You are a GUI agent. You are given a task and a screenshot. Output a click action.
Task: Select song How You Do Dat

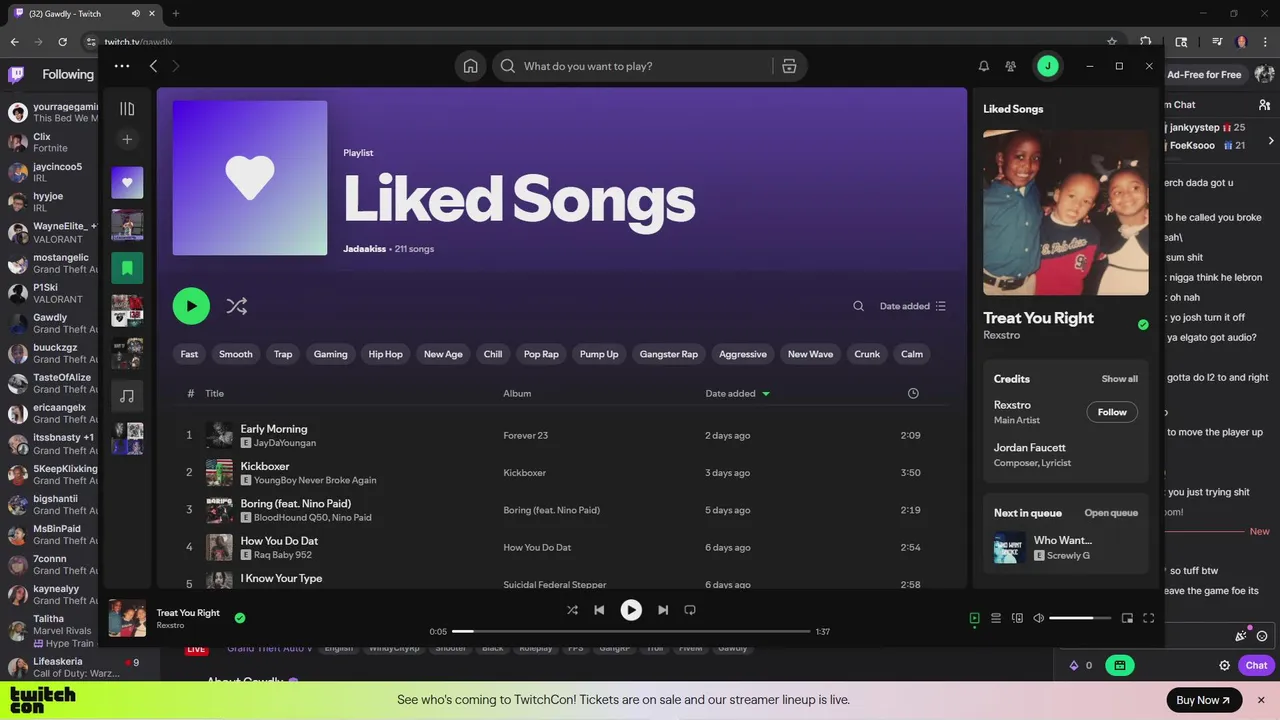point(279,541)
